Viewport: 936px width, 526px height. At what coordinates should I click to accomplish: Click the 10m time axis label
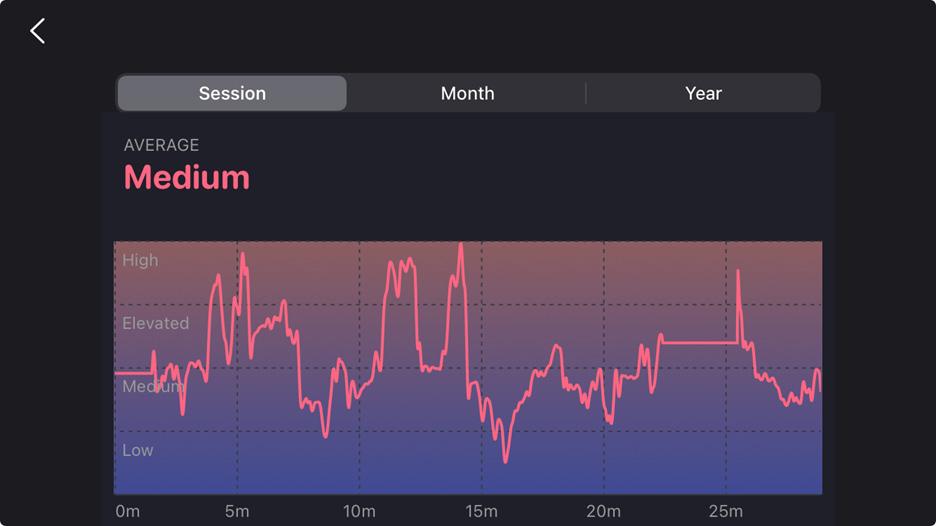click(359, 511)
